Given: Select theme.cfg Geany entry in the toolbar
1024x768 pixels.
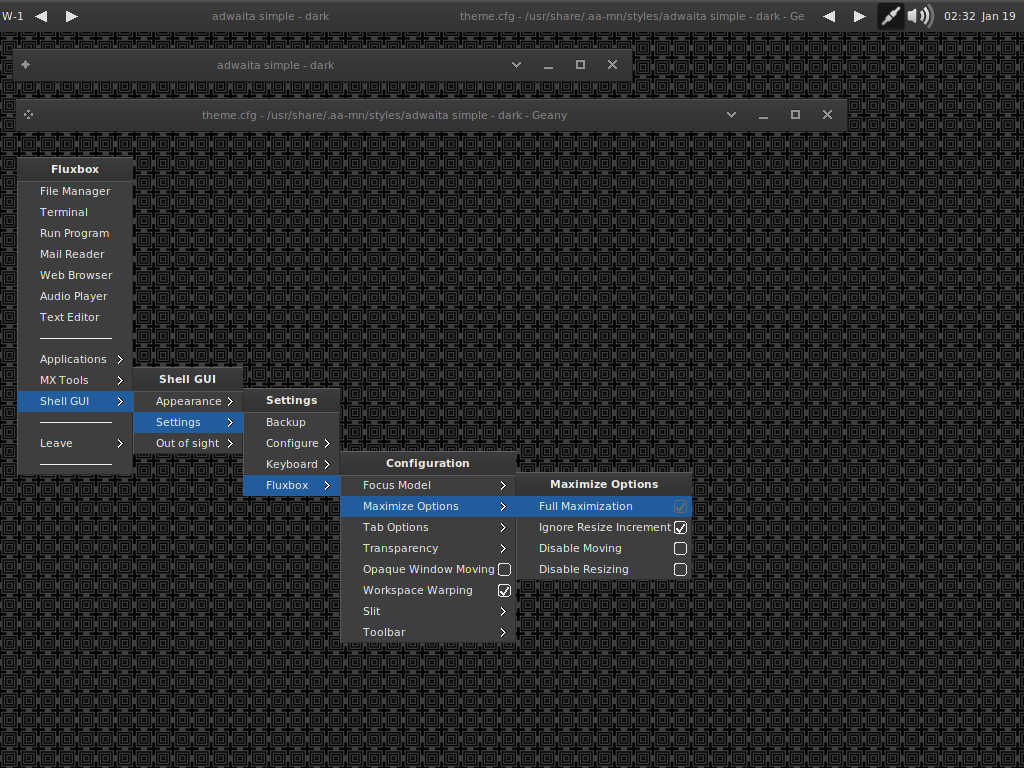Looking at the screenshot, I should point(632,16).
